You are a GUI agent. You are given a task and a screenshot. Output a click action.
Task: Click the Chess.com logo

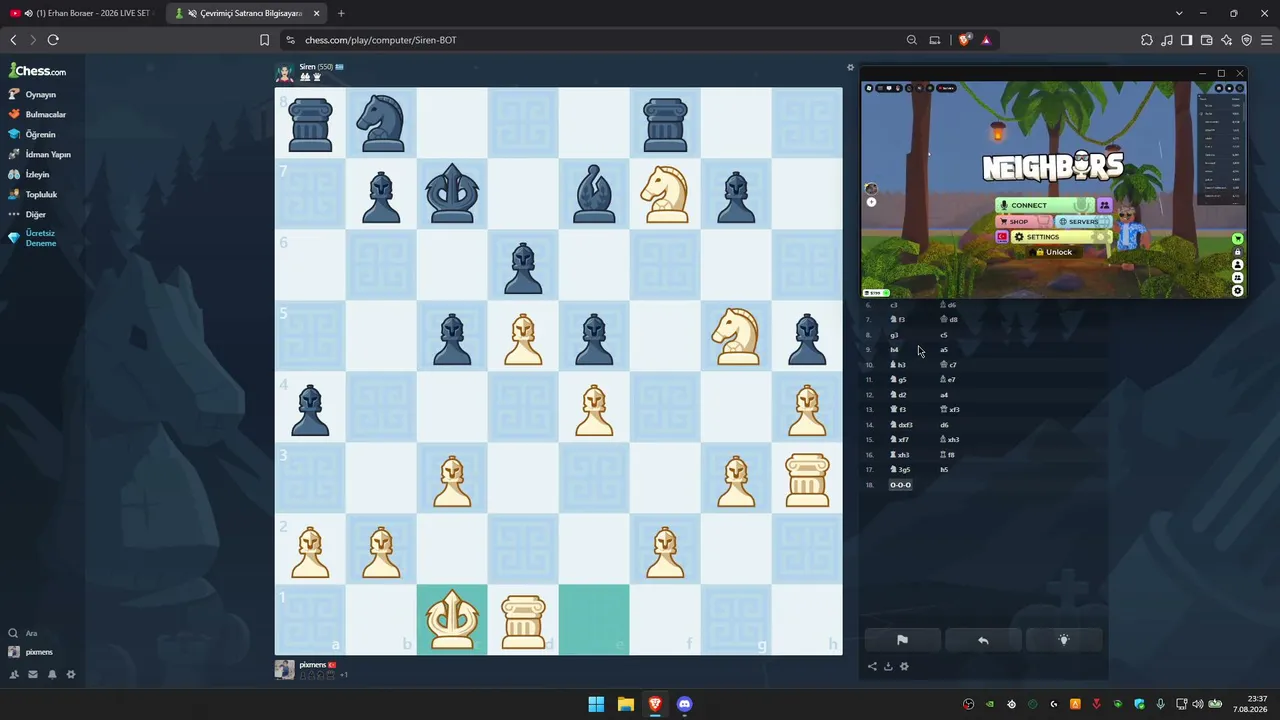pyautogui.click(x=37, y=71)
